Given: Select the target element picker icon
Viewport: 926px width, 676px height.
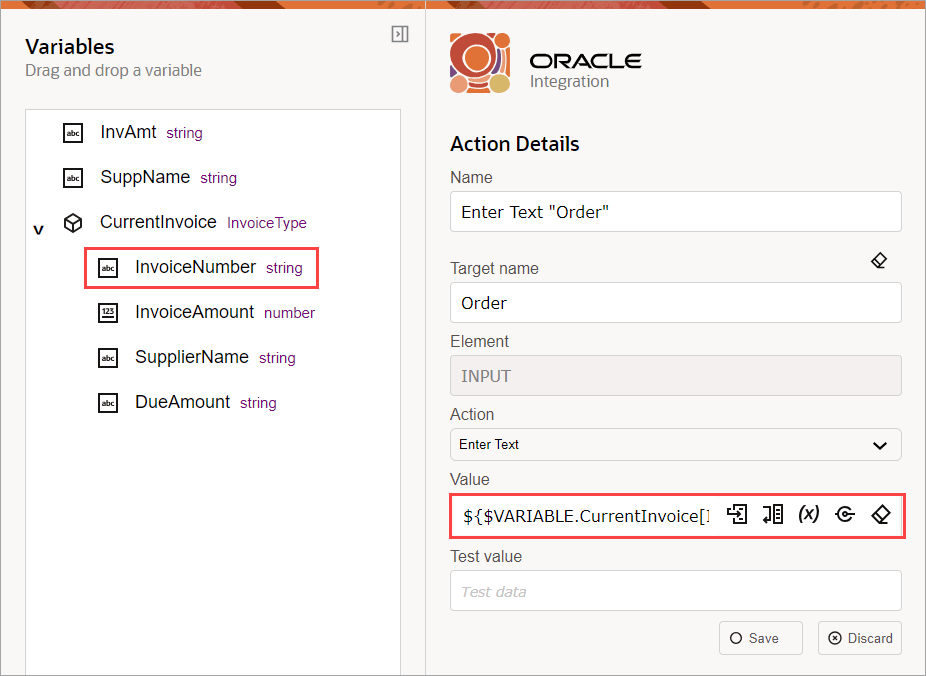Looking at the screenshot, I should click(x=845, y=514).
